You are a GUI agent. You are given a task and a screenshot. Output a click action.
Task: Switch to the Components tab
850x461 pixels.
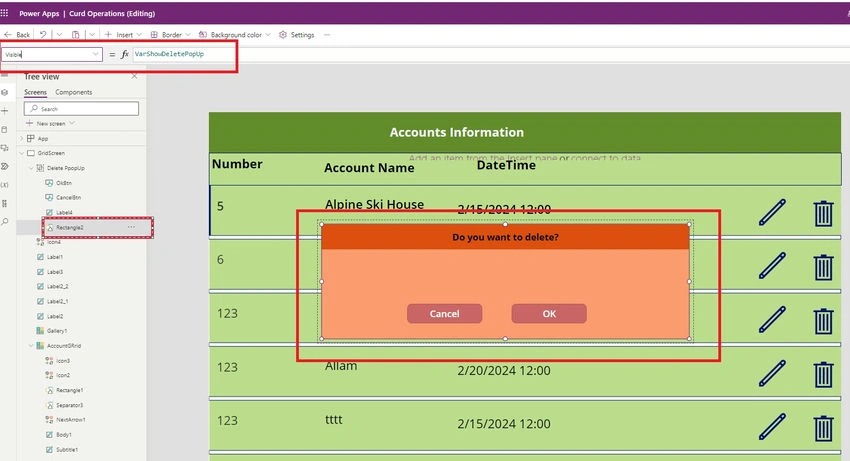tap(74, 92)
